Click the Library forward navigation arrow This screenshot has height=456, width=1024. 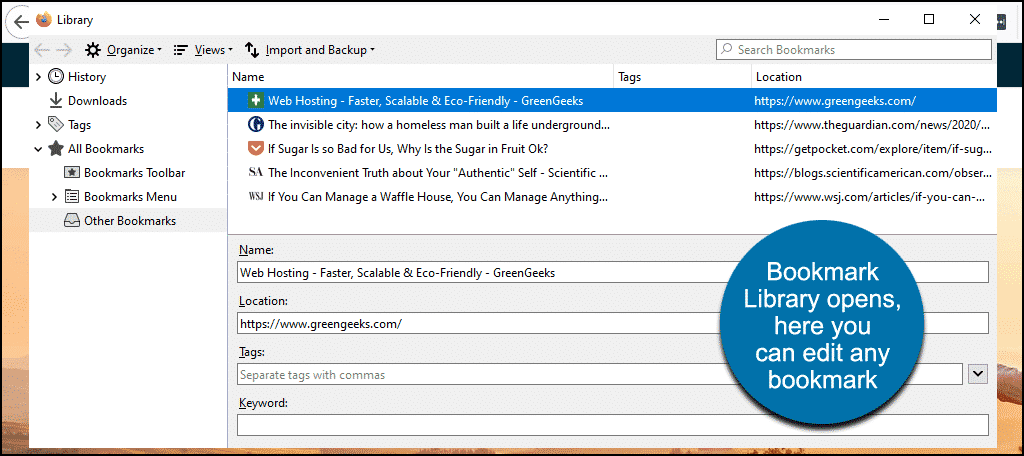(64, 50)
